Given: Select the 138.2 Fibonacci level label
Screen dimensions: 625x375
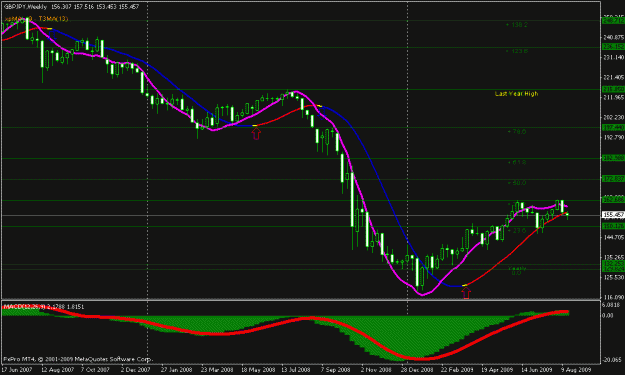Looking at the screenshot, I should [517, 25].
